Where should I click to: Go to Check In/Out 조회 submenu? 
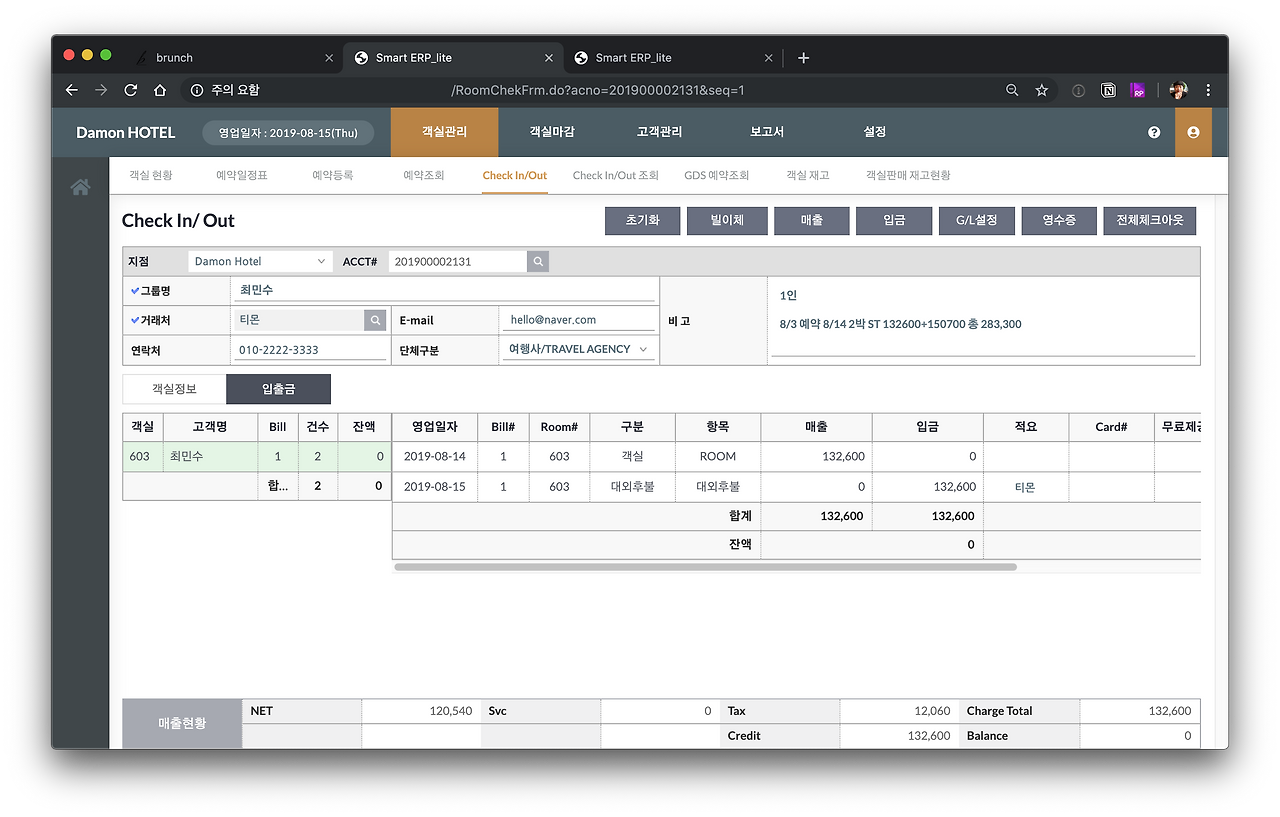point(615,175)
